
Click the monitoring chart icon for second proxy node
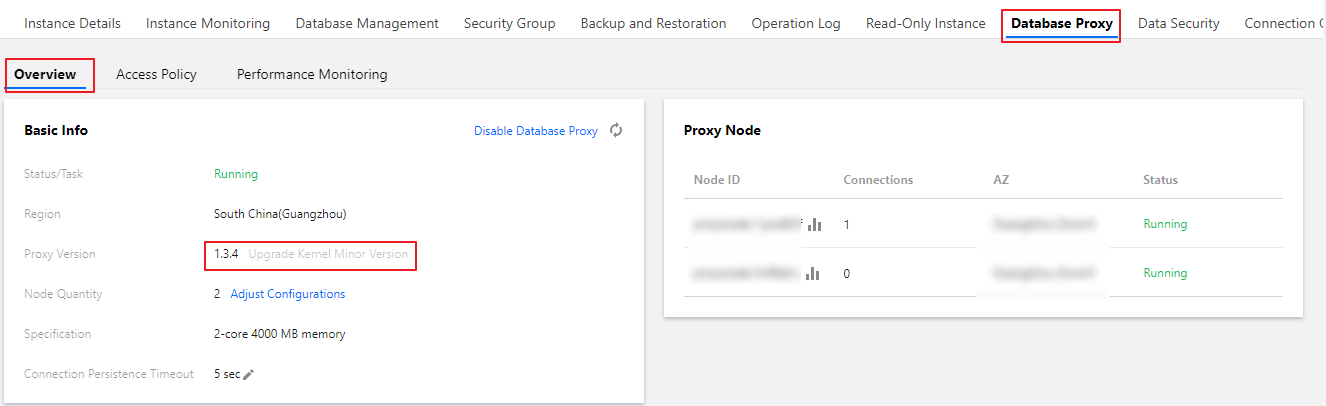[x=814, y=273]
